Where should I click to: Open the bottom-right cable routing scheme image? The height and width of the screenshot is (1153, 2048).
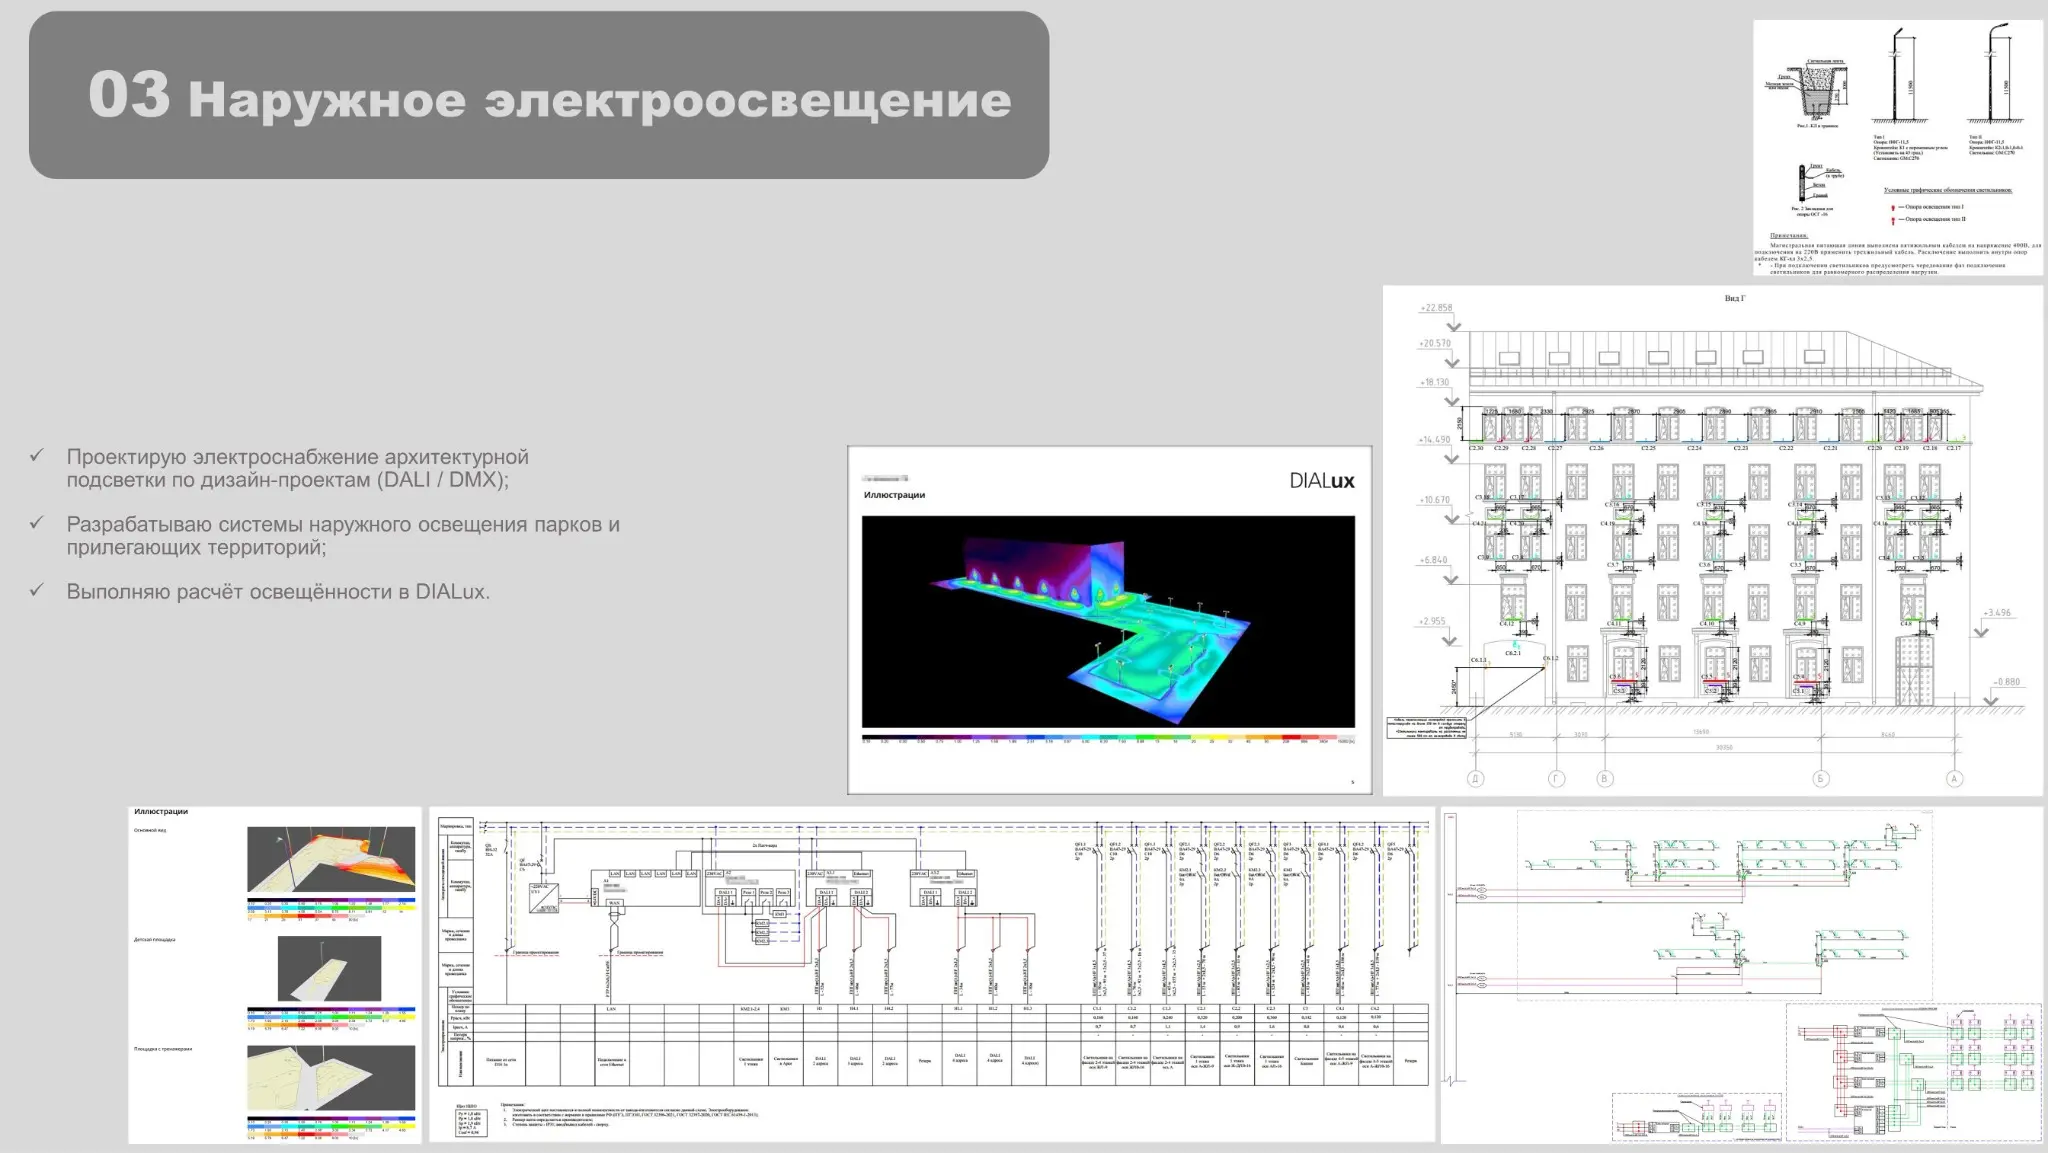coord(1742,975)
